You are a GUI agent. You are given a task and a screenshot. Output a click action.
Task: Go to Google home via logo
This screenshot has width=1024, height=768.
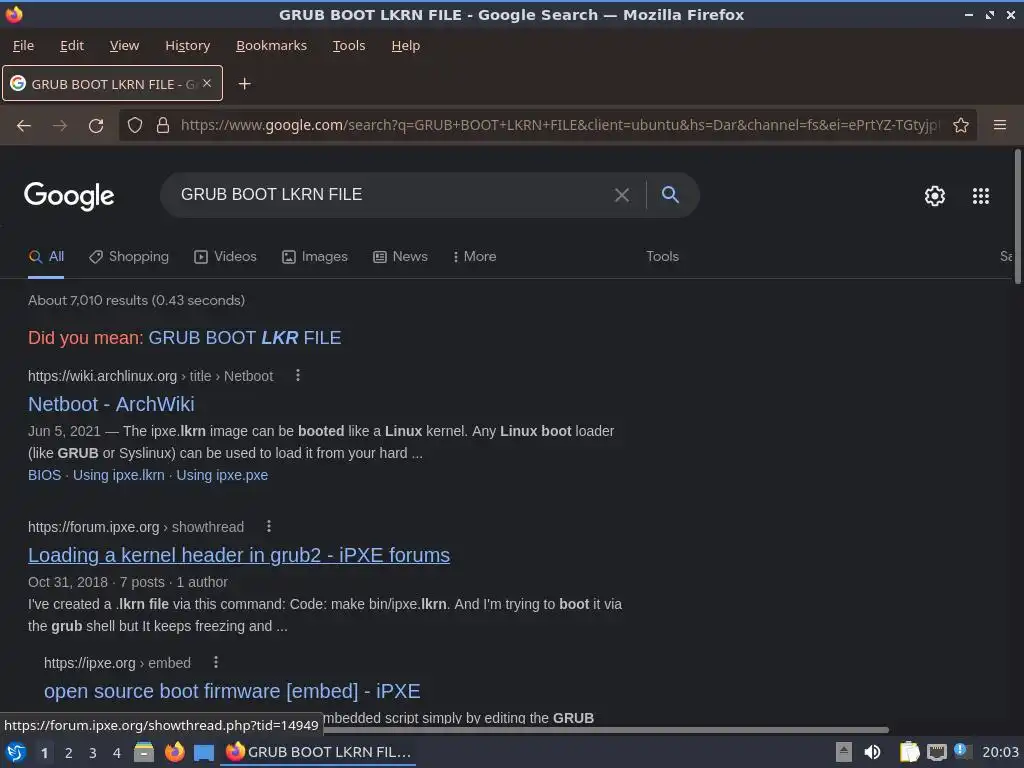pyautogui.click(x=69, y=195)
